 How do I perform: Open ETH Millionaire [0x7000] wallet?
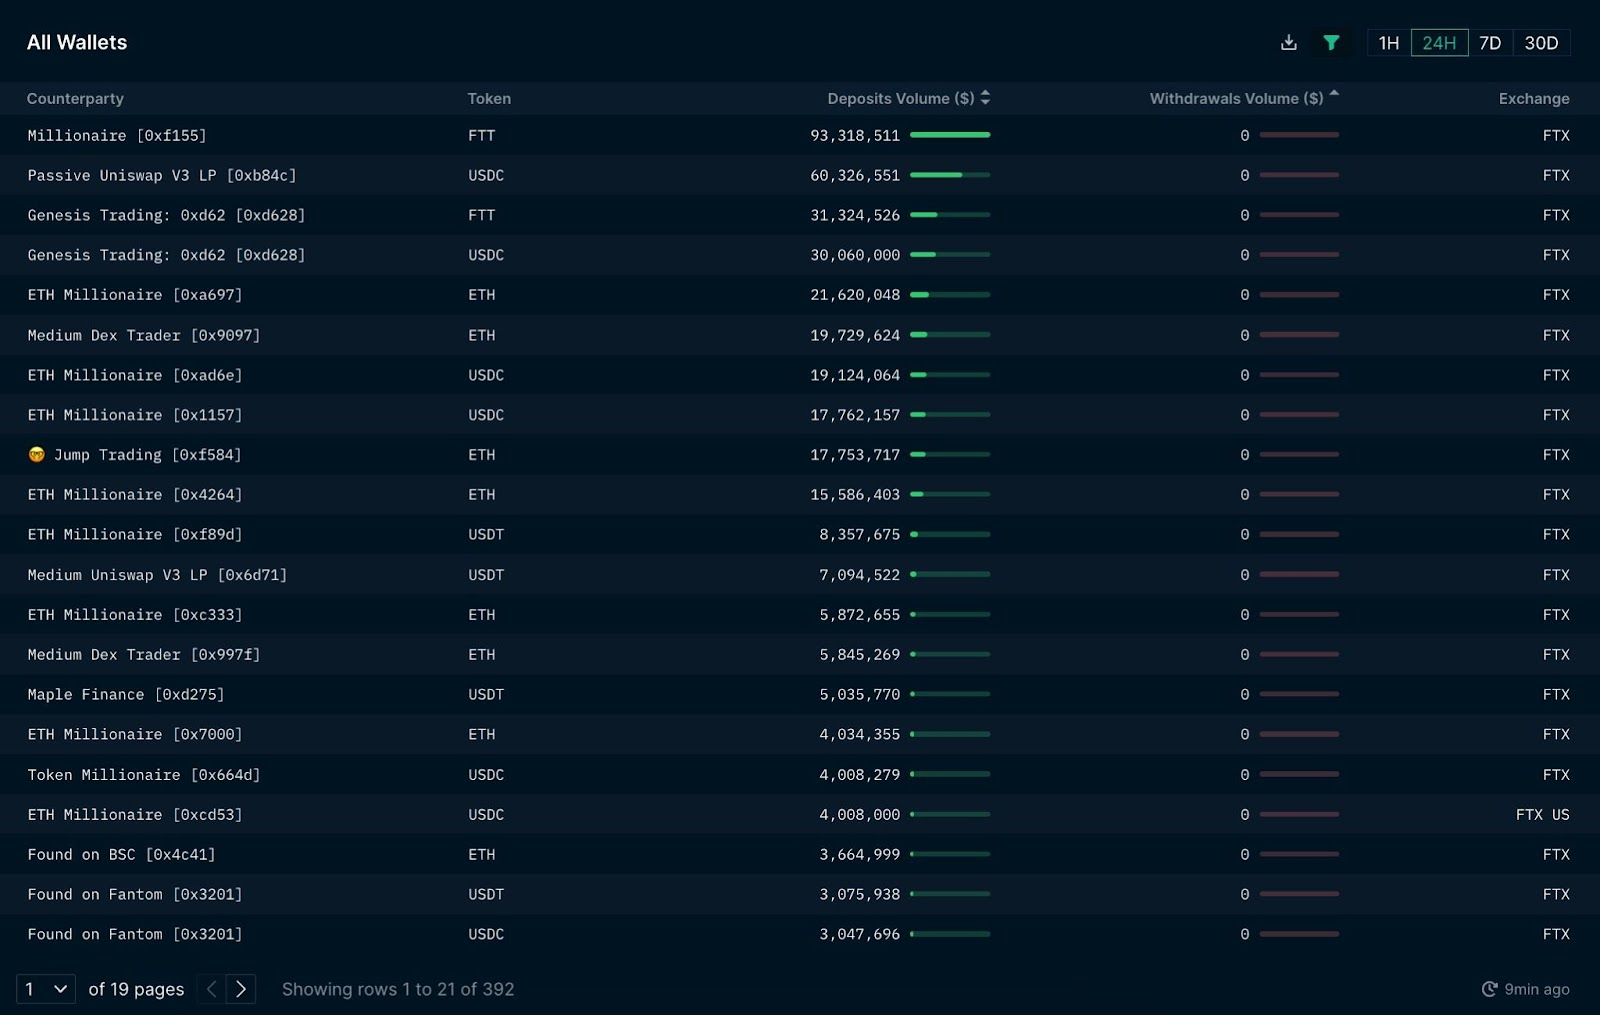coord(135,735)
